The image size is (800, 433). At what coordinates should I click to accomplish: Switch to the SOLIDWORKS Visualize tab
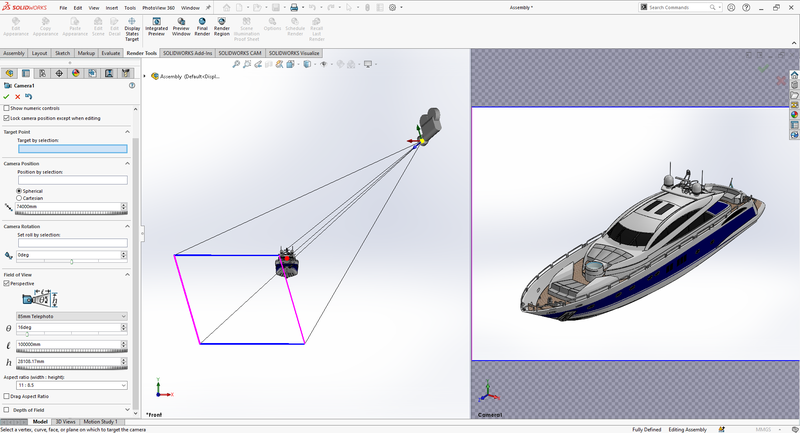click(x=294, y=53)
